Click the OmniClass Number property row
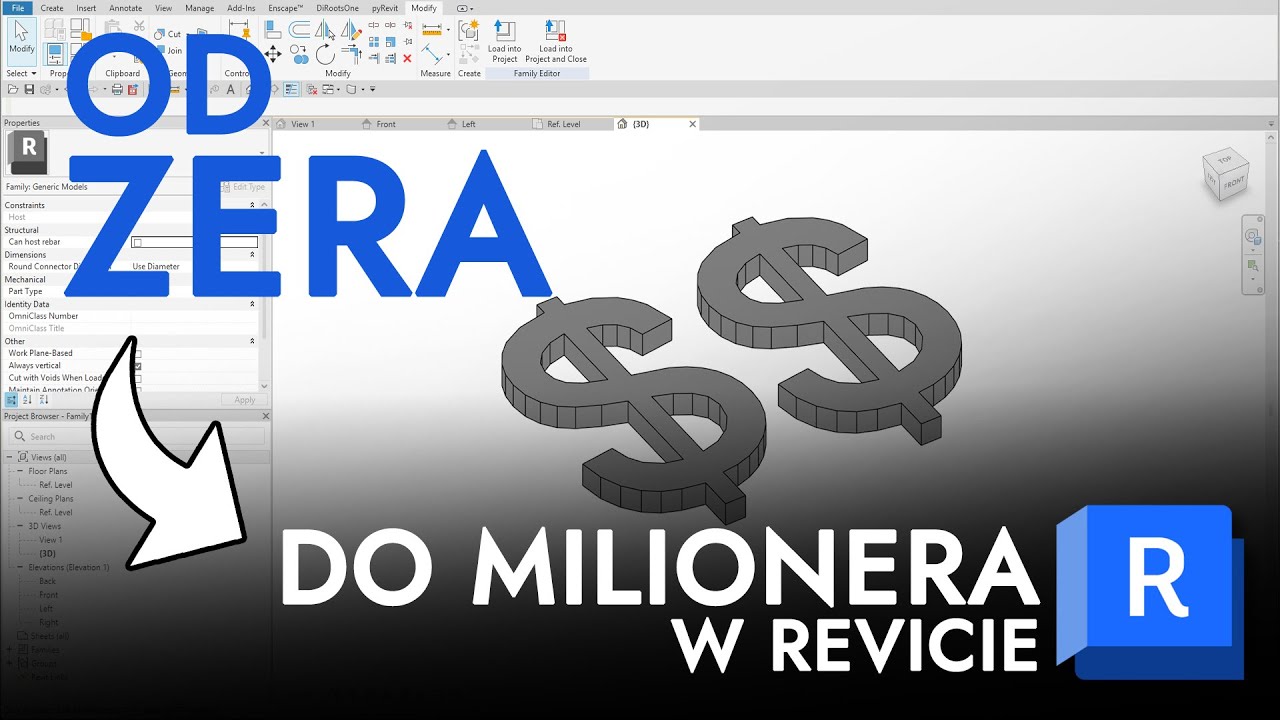This screenshot has width=1280, height=720. coord(131,316)
